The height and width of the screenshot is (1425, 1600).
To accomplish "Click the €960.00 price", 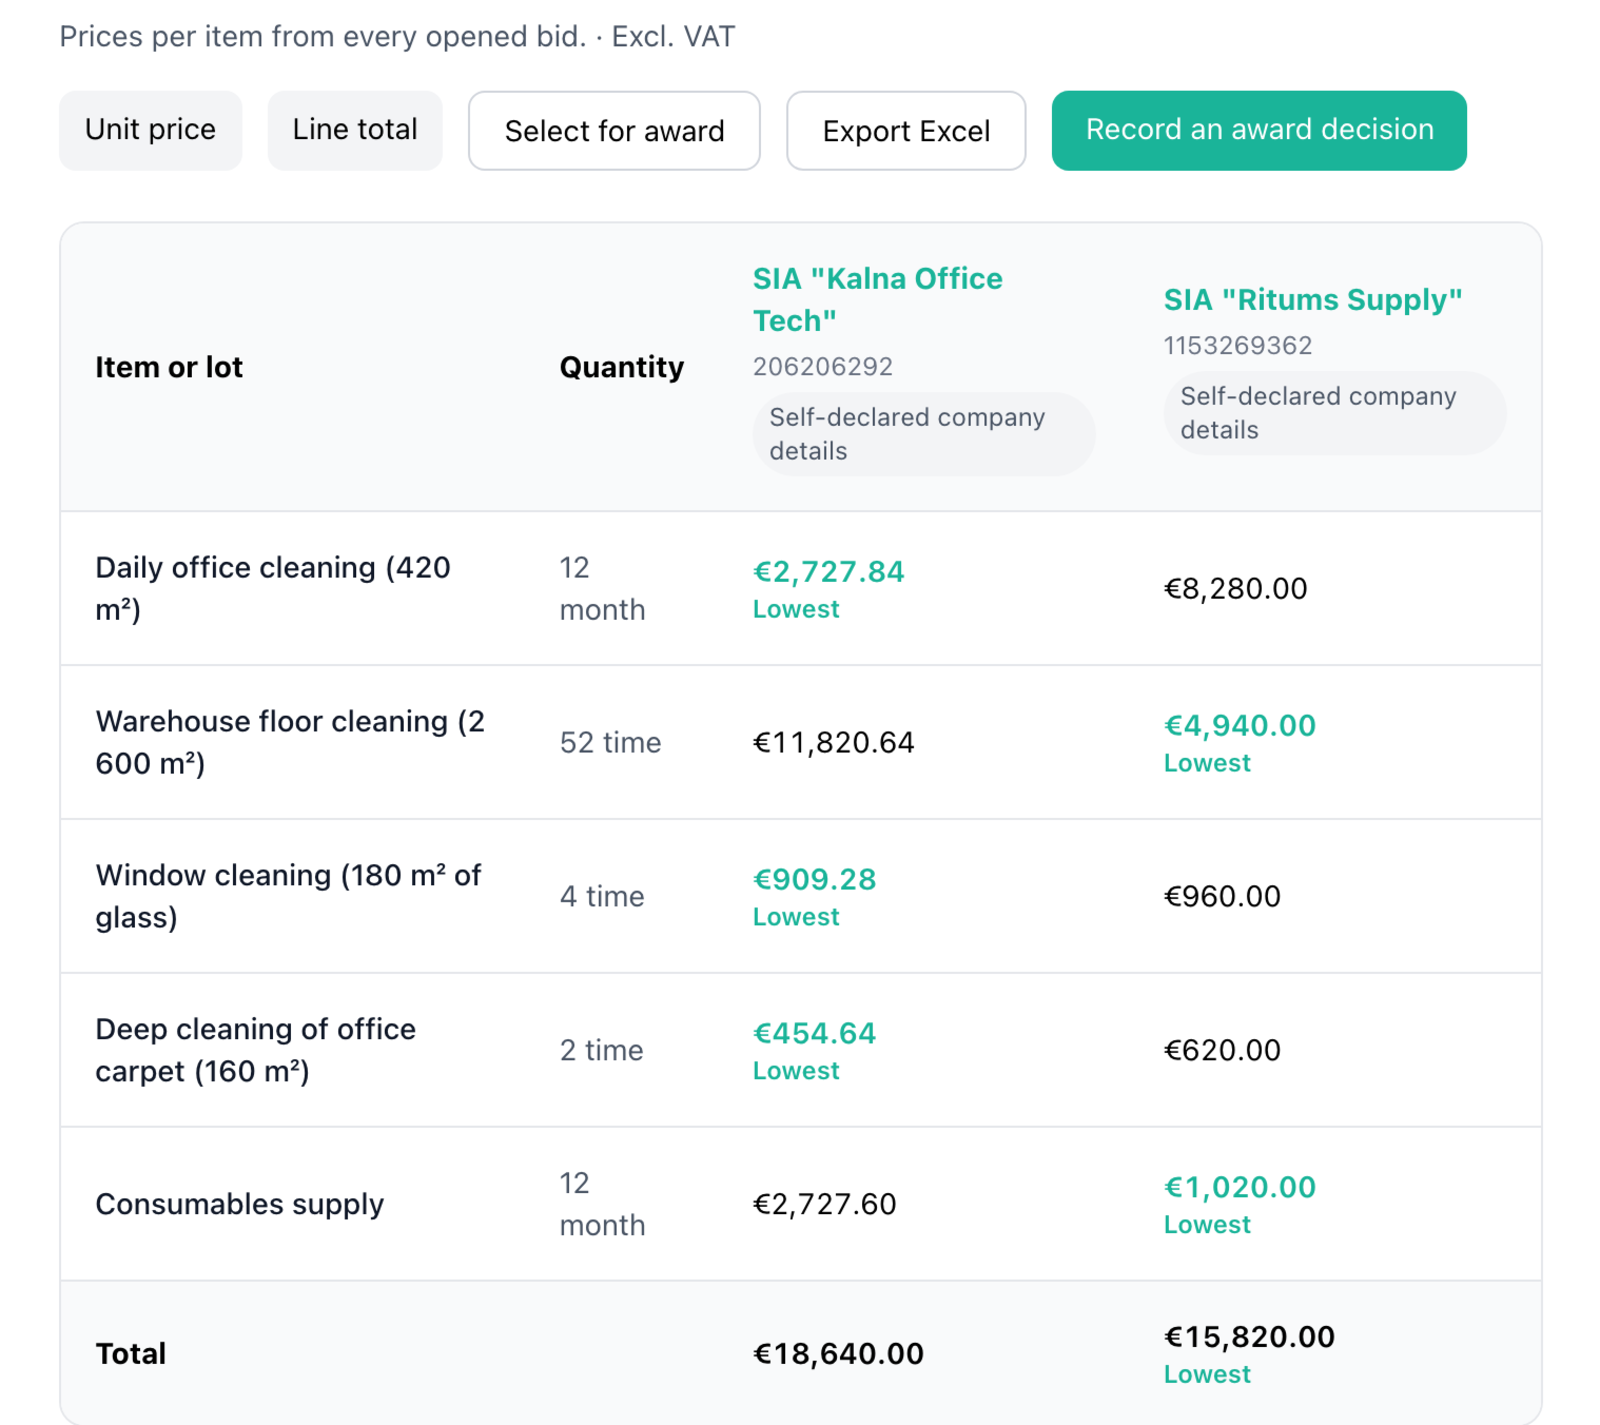I will point(1222,896).
